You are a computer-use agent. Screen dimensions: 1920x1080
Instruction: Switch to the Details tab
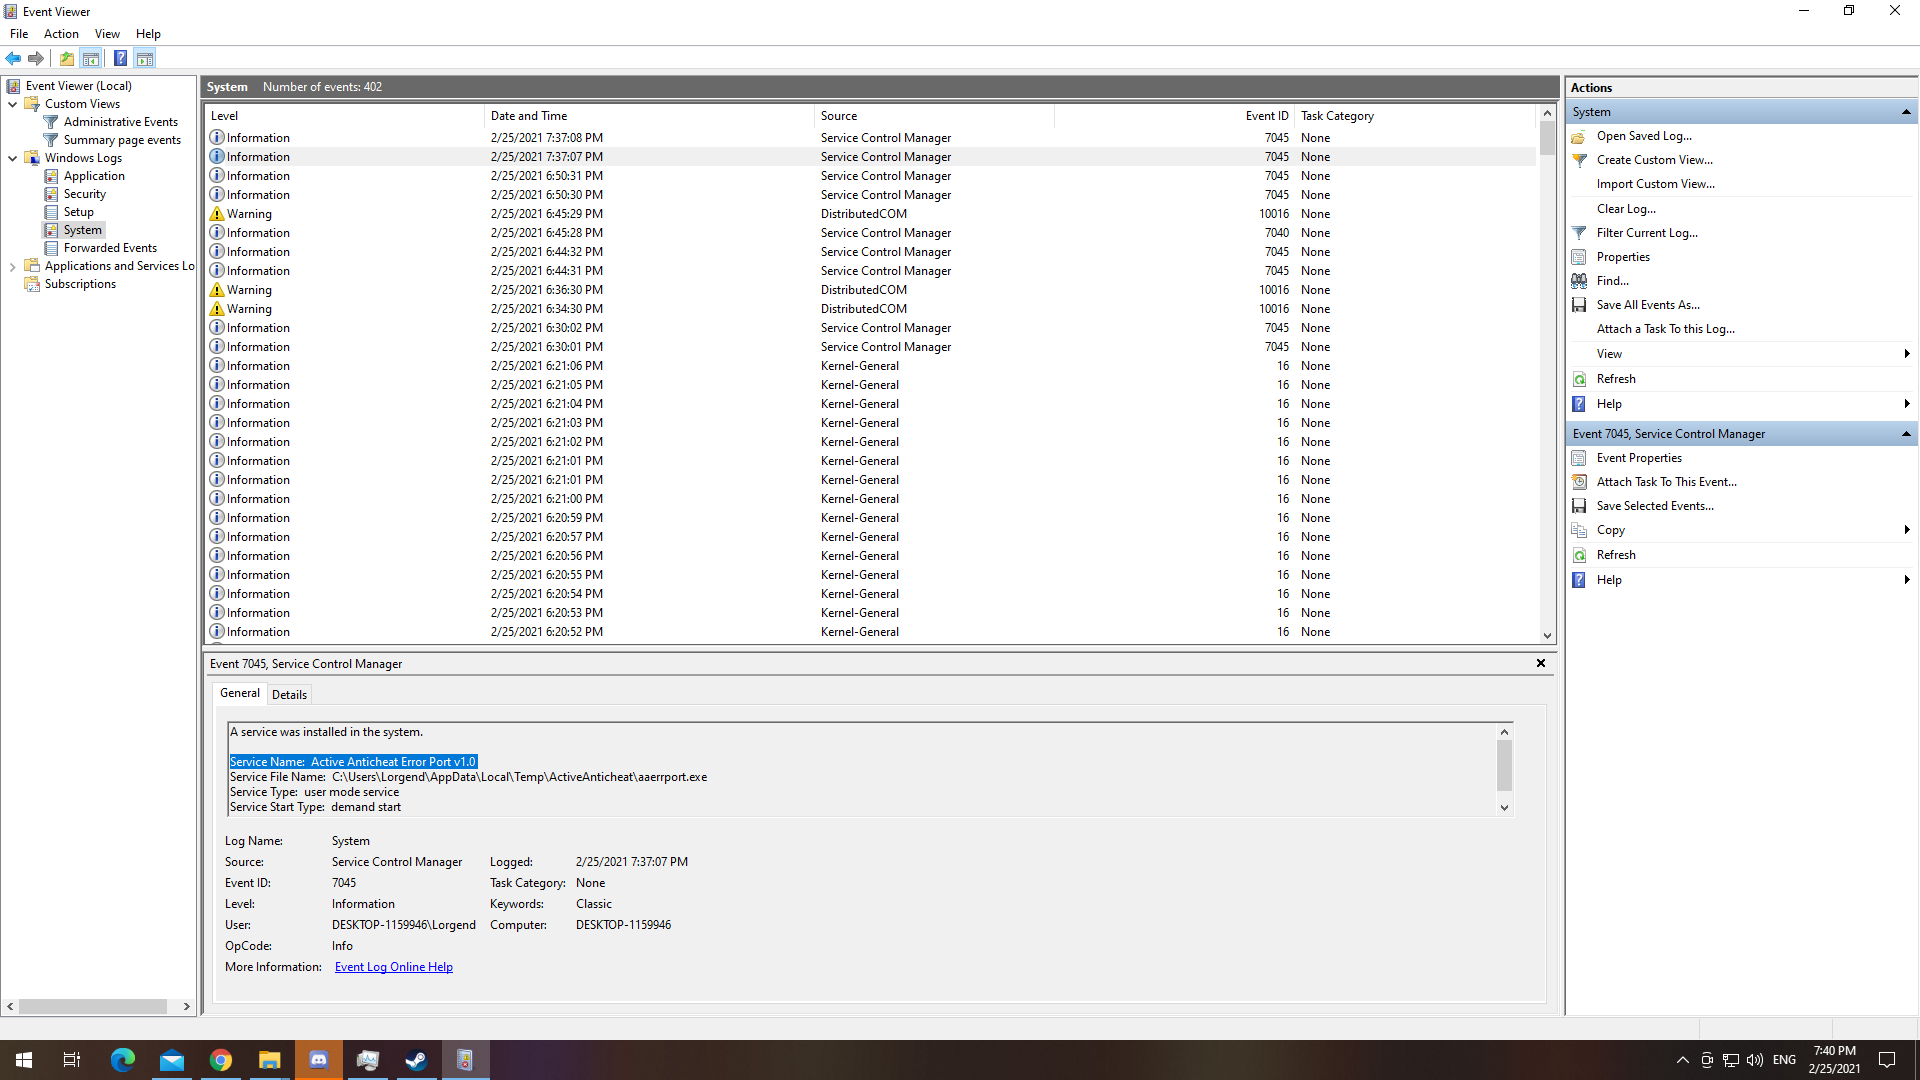[x=289, y=694]
